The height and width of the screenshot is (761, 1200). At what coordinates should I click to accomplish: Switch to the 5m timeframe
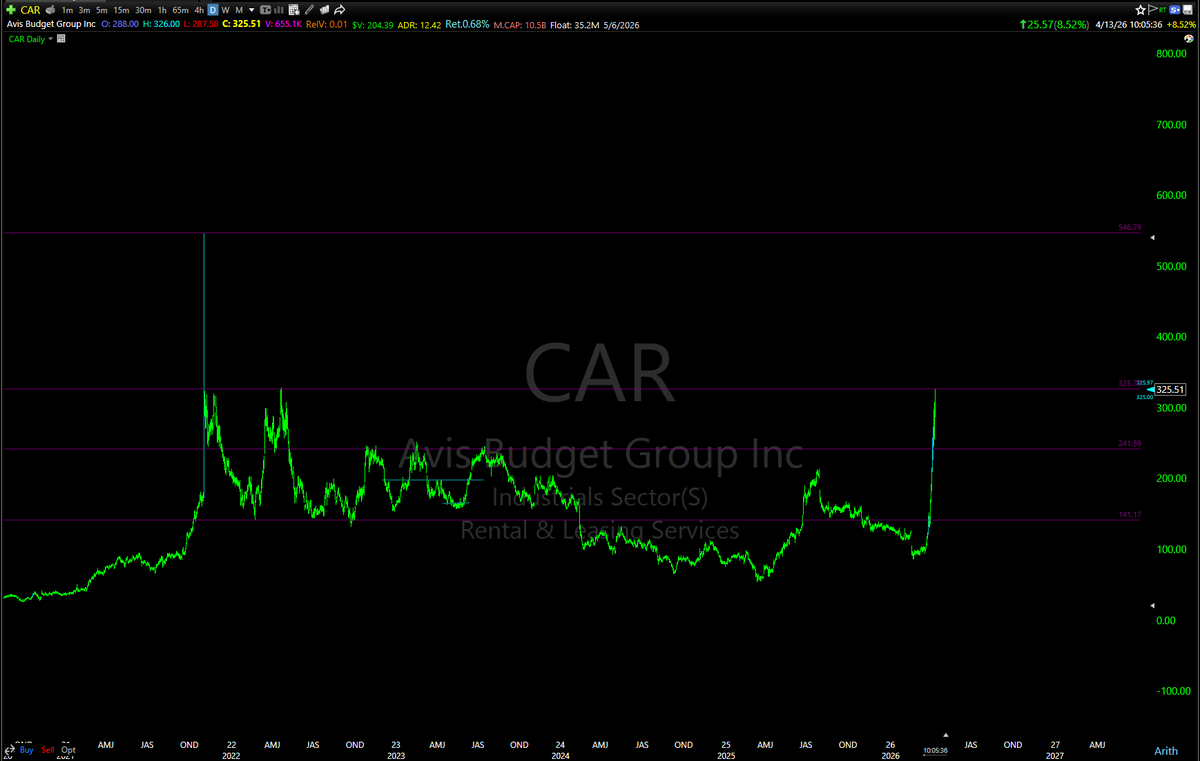(x=101, y=10)
